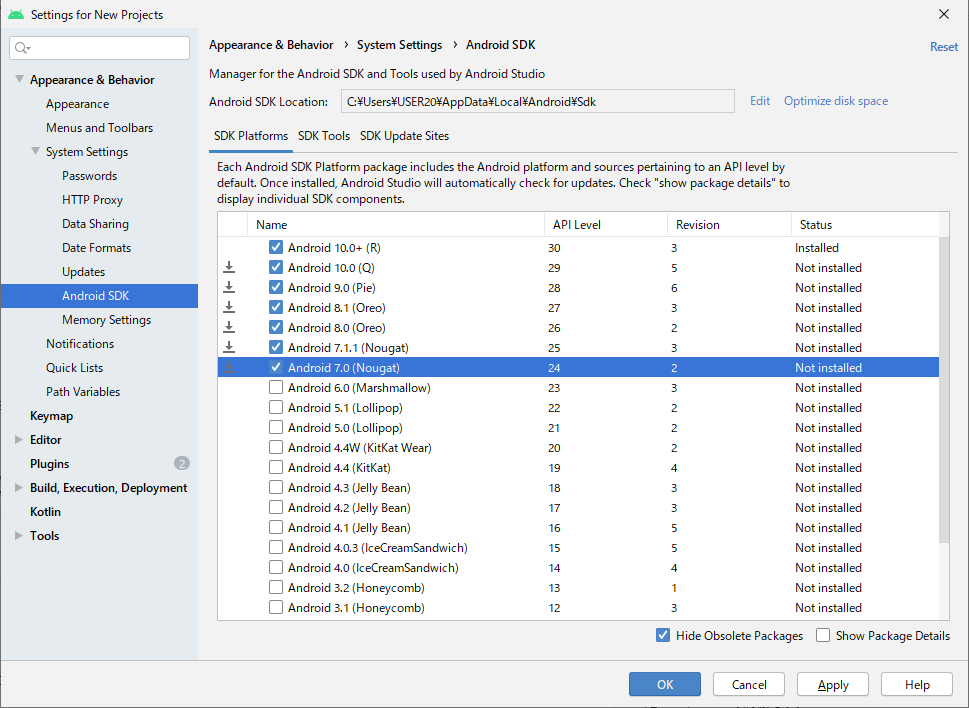Screen dimensions: 969x708
Task: Check Android 5.1 (Lollipop) platform
Action: click(276, 407)
